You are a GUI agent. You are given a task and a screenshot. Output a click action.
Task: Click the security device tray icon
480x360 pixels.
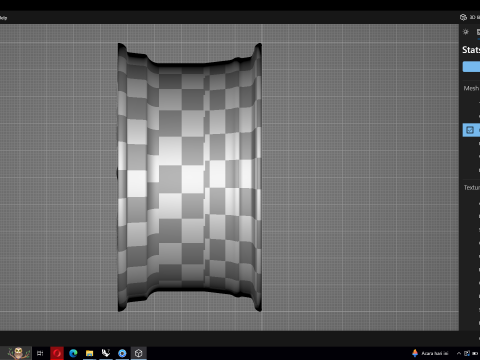[467, 353]
